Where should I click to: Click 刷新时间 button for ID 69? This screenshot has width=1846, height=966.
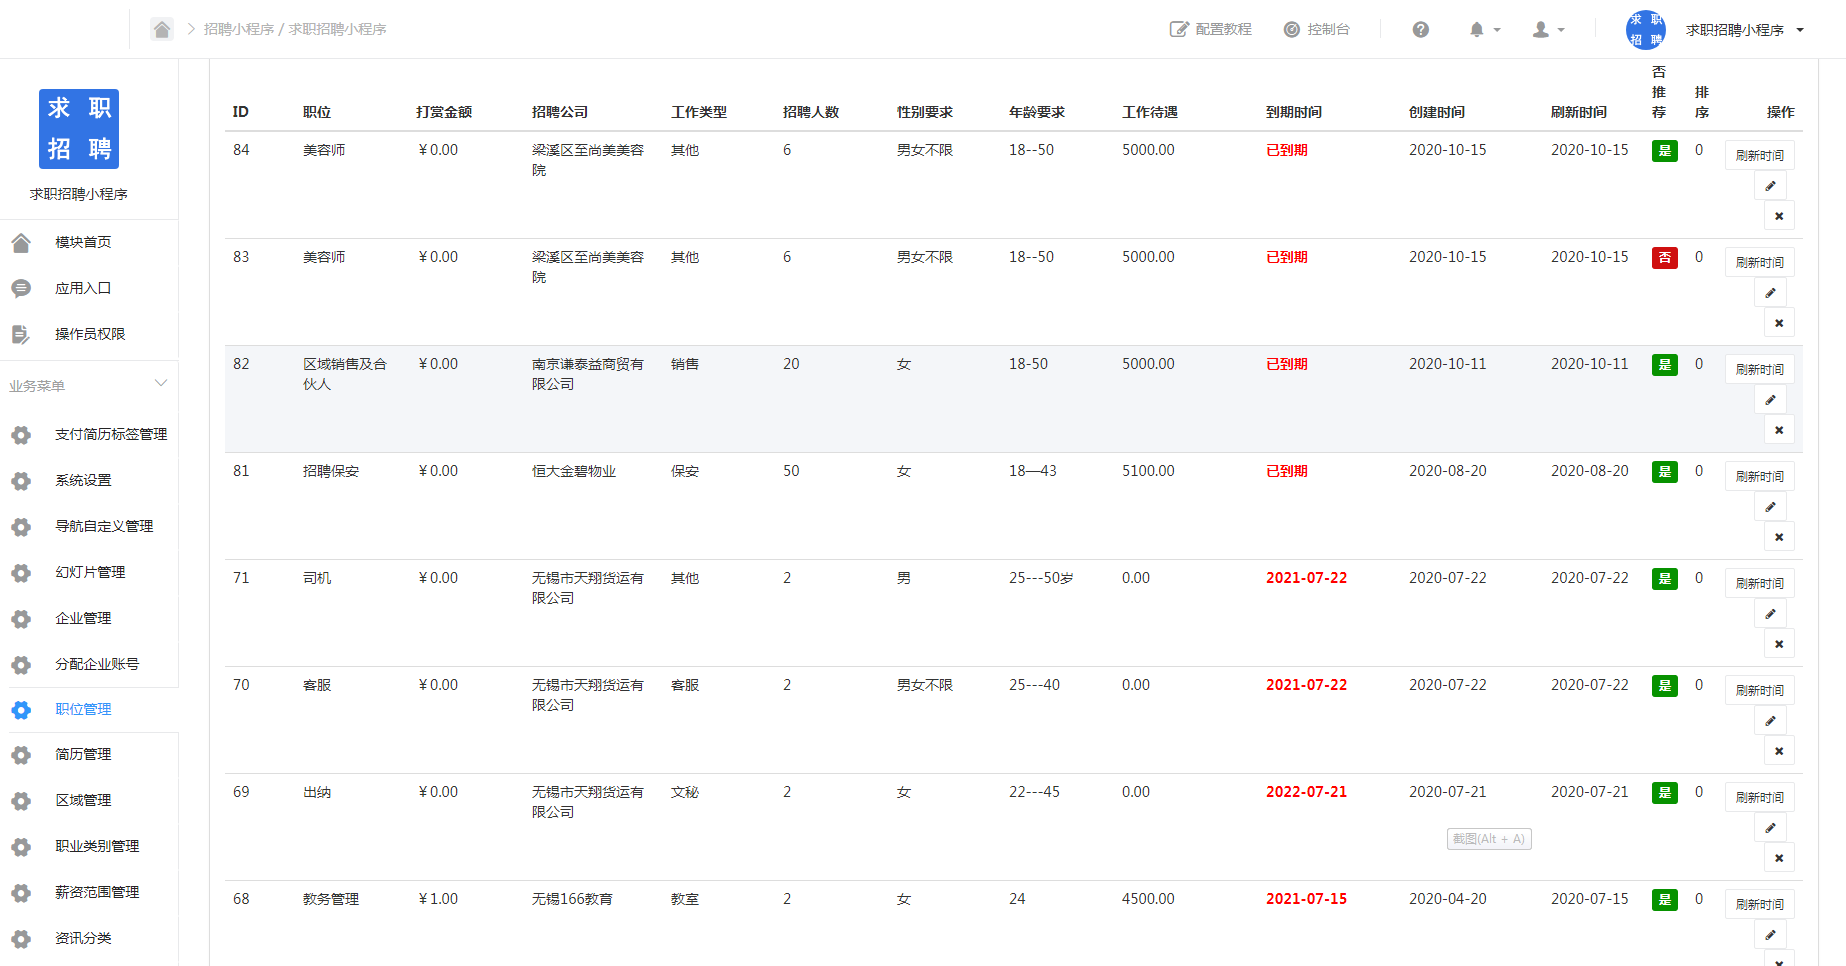tap(1759, 797)
